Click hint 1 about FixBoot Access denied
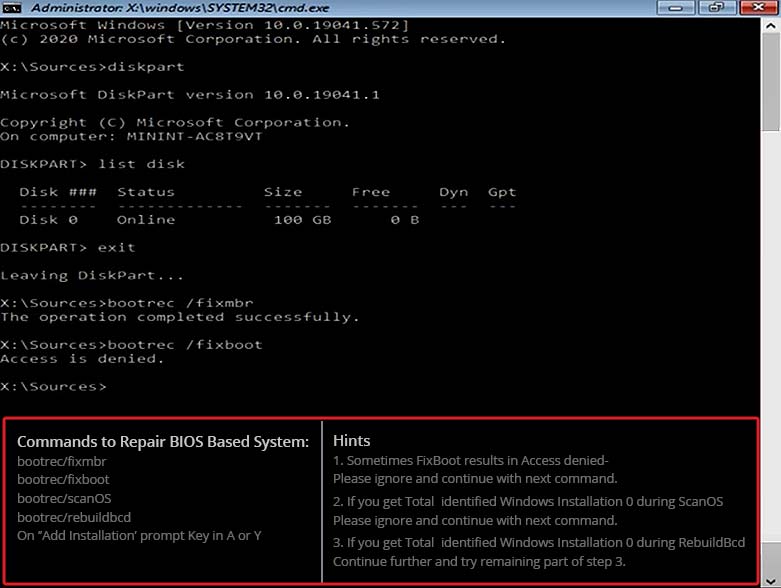Viewport: 781px width, 588px height. pyautogui.click(x=475, y=470)
